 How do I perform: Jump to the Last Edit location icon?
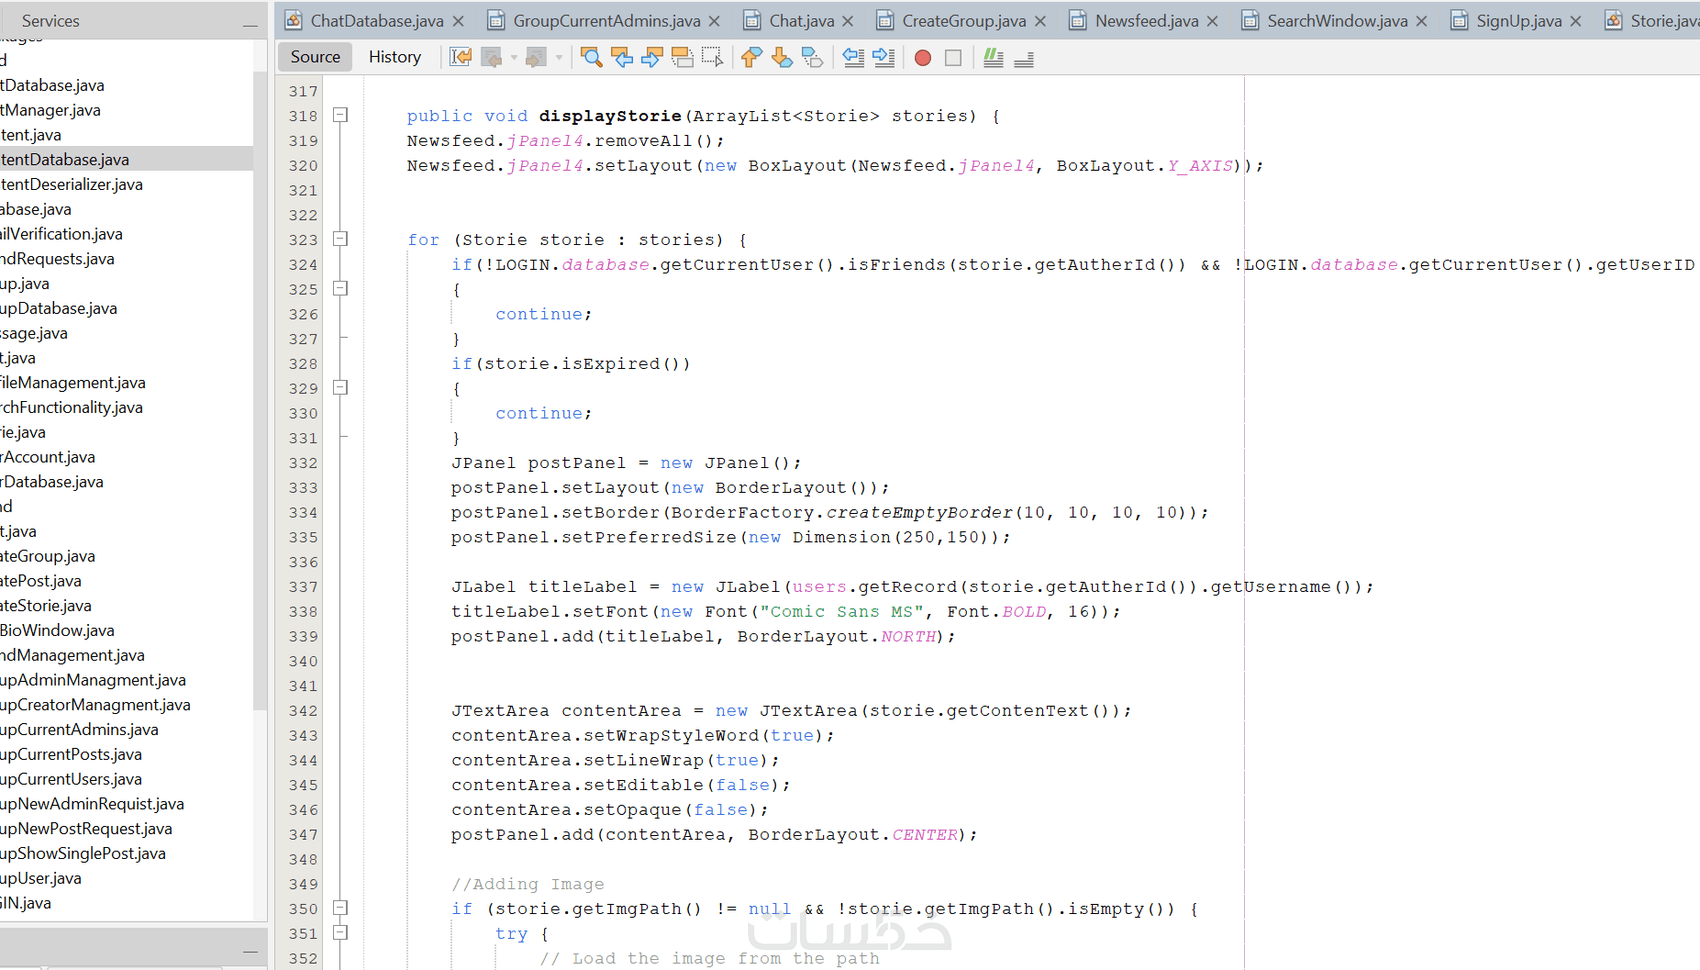[460, 57]
